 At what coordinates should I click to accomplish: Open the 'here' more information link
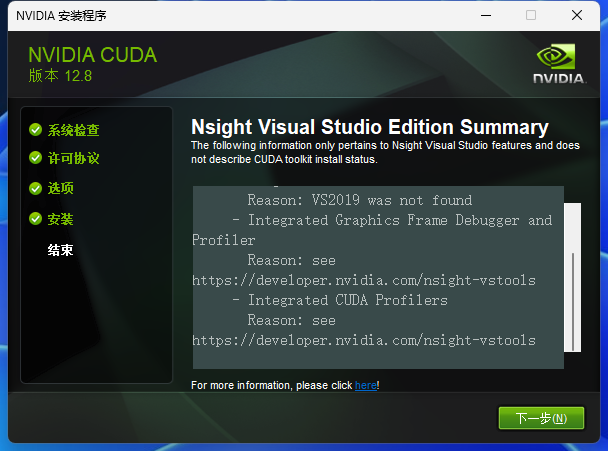(365, 385)
